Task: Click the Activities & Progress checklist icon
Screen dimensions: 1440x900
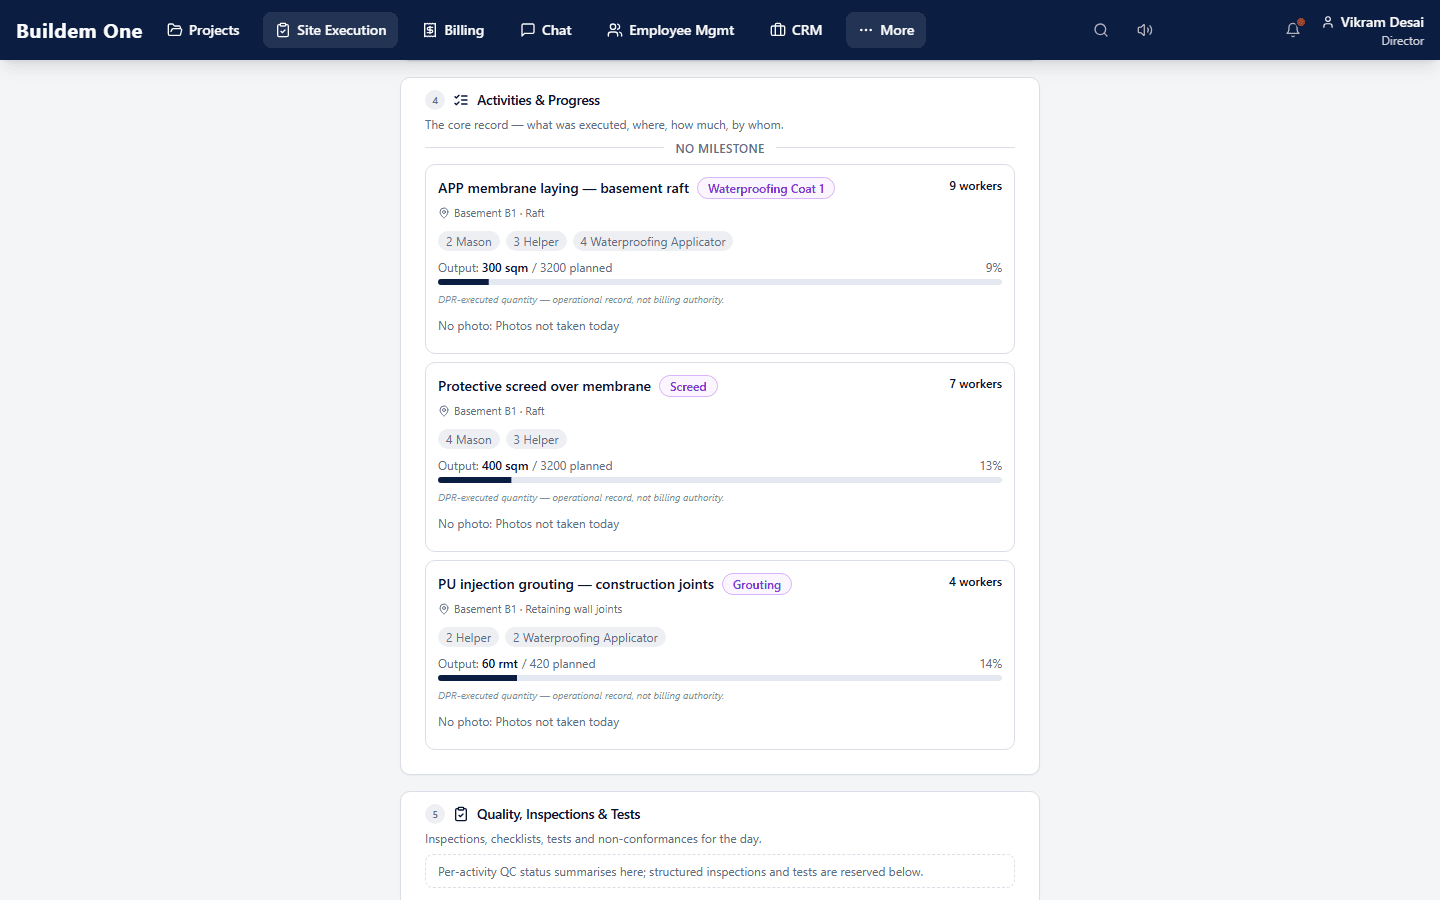Action: tap(461, 100)
